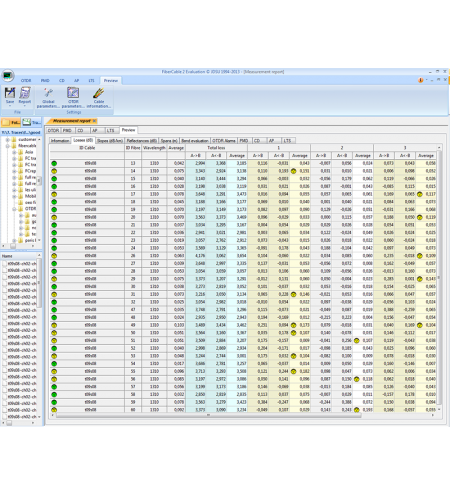
Task: Close the Measurement report document tab
Action: click(94, 121)
